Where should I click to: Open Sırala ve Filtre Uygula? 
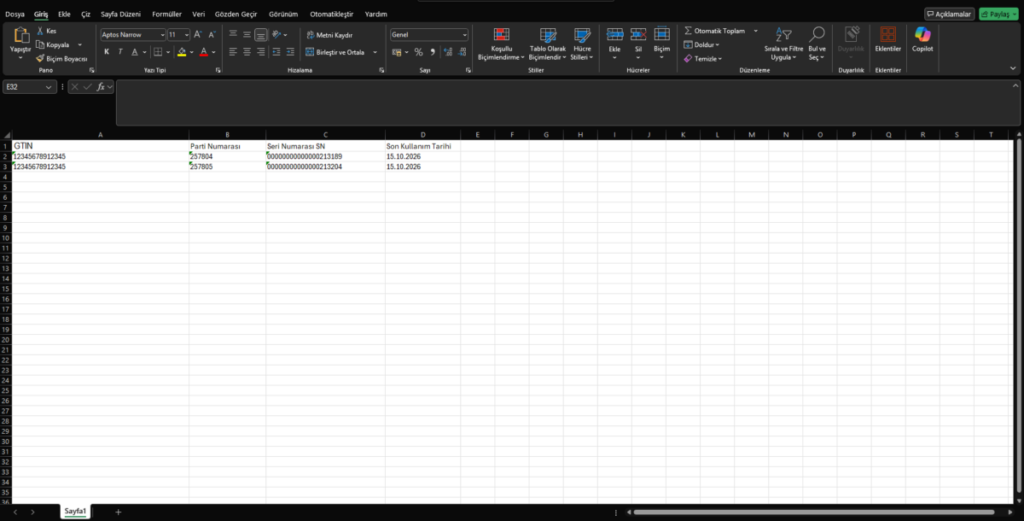tap(784, 44)
